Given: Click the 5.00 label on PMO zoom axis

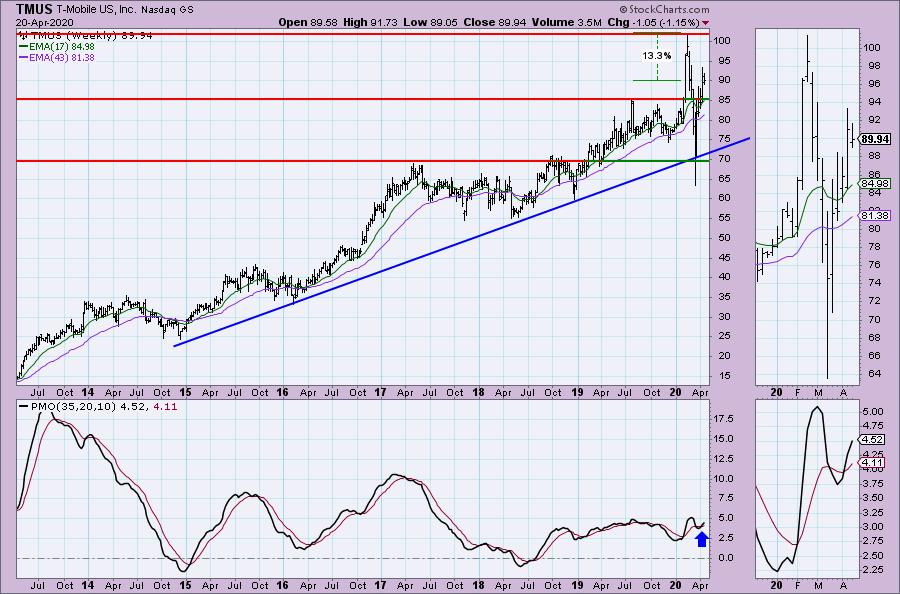Looking at the screenshot, I should (x=873, y=411).
